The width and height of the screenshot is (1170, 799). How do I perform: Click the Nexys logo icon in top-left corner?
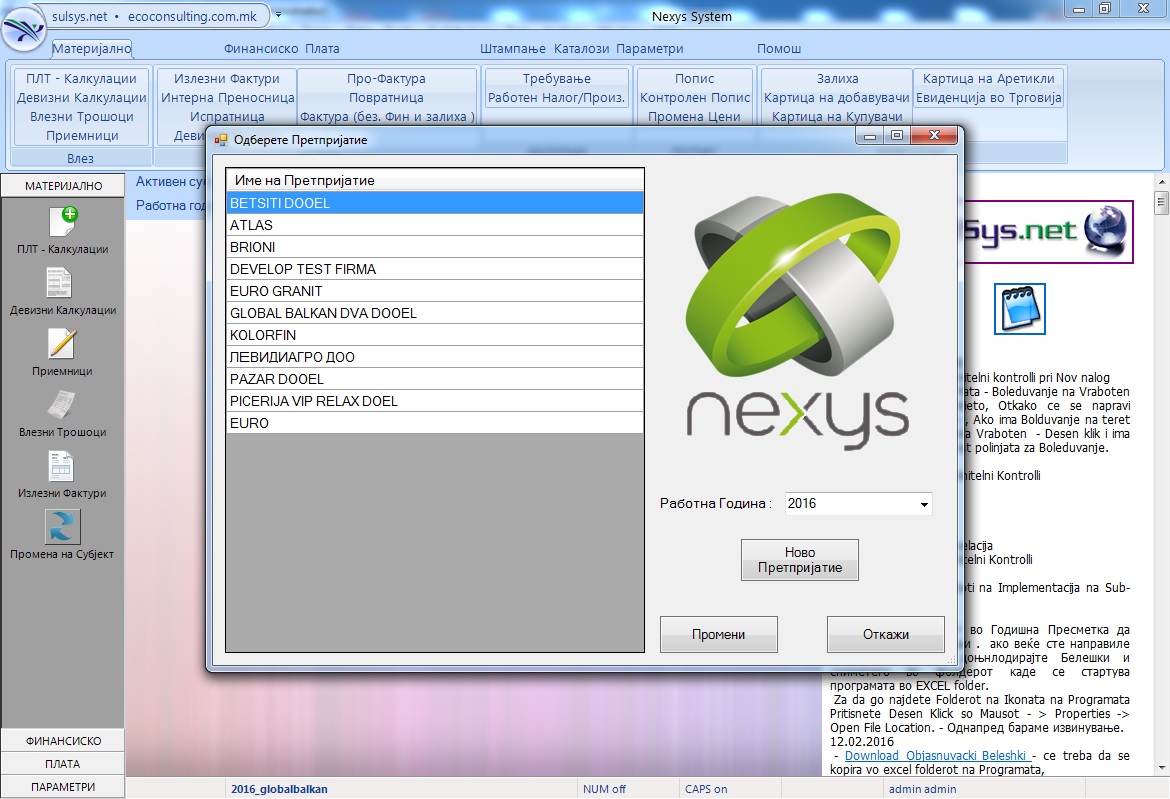tap(24, 26)
